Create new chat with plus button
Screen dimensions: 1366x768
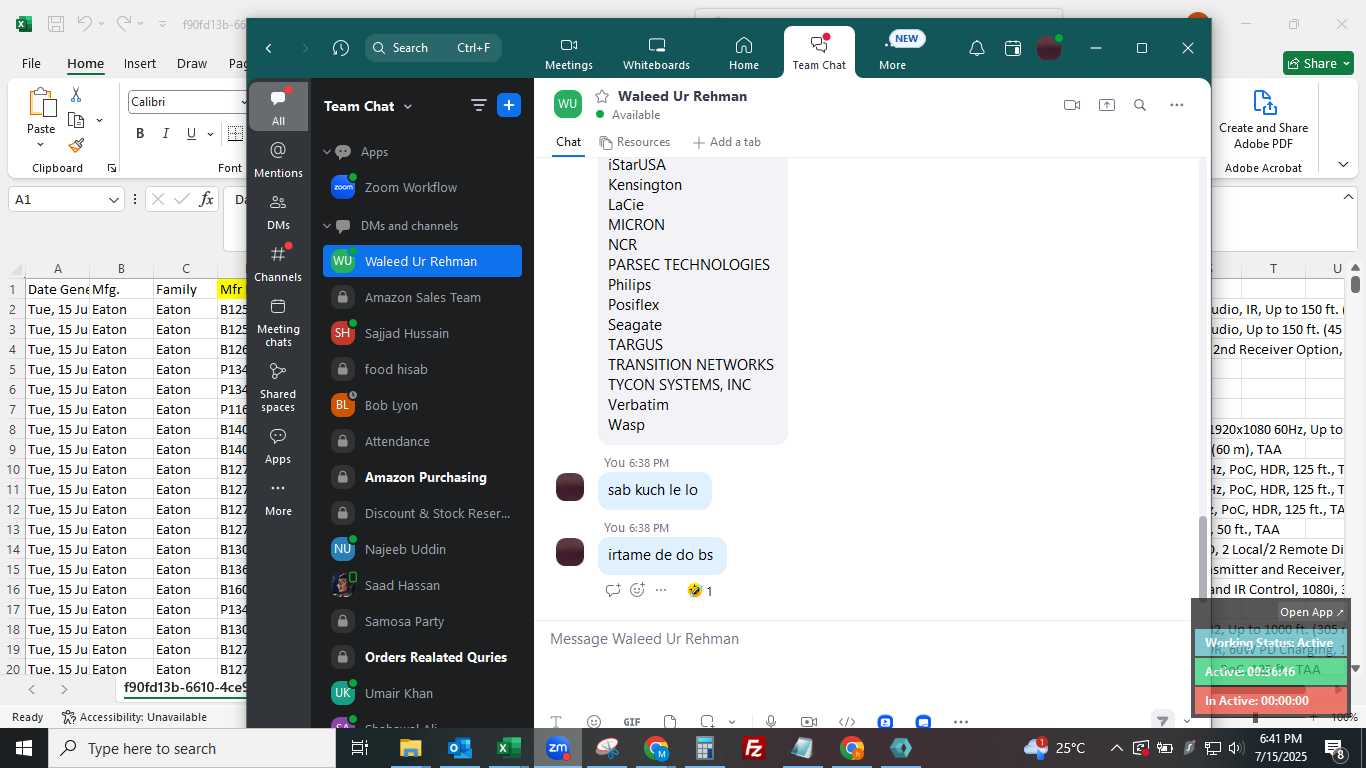(509, 105)
